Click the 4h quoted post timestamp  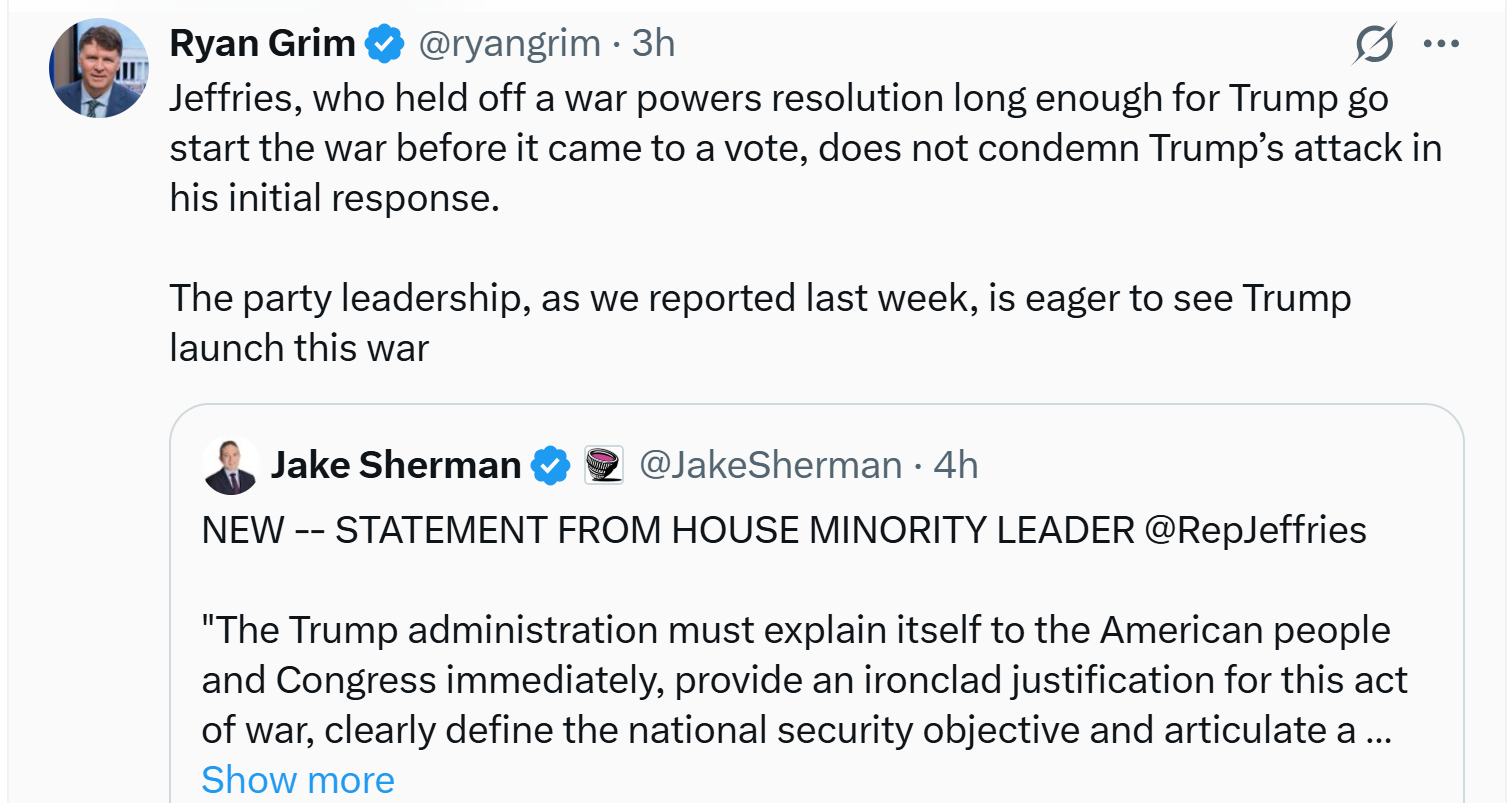[x=955, y=465]
